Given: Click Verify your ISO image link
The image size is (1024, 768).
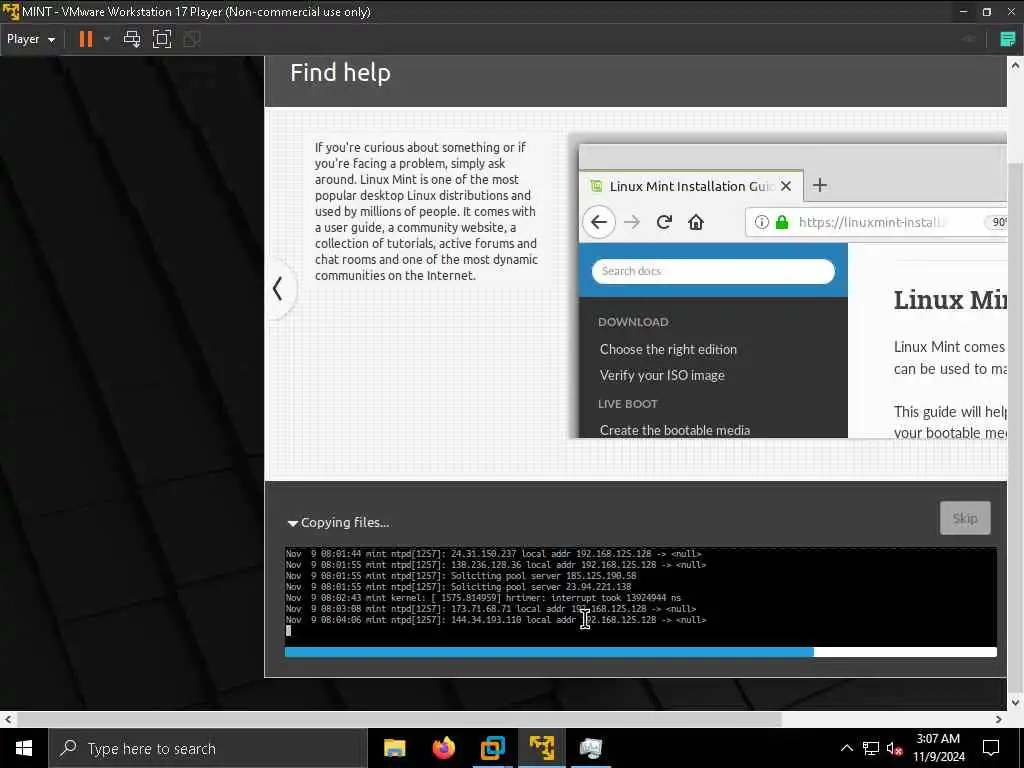Looking at the screenshot, I should tap(662, 376).
